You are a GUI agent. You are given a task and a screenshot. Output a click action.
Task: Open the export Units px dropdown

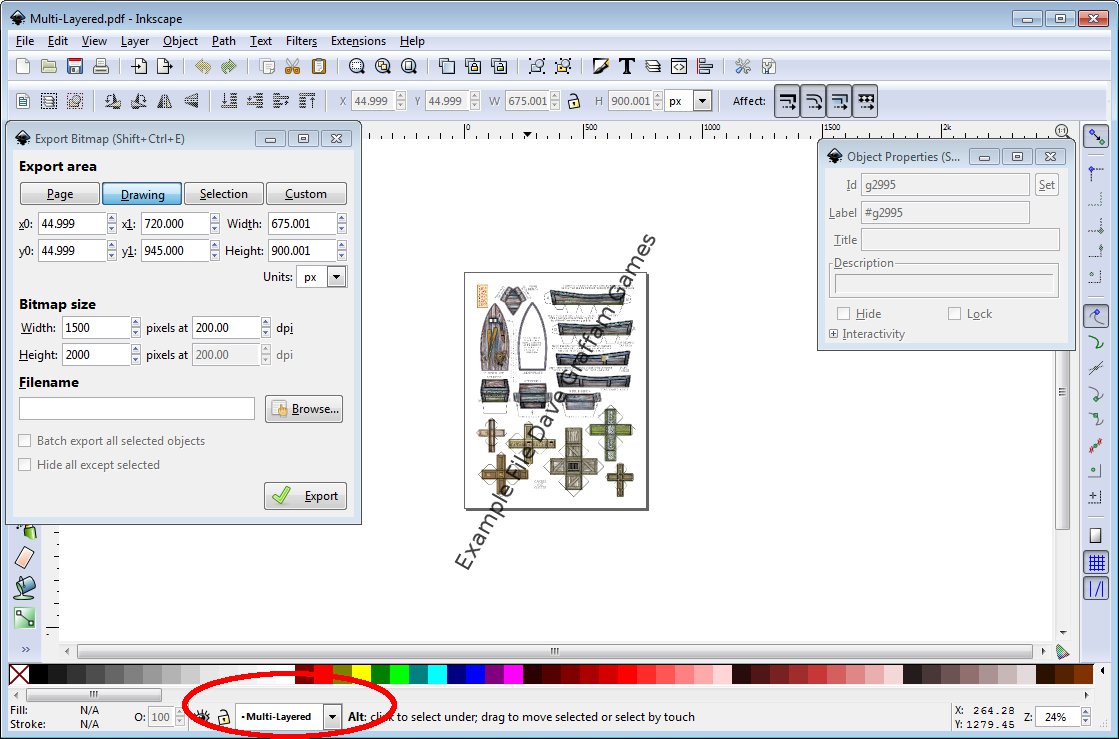336,277
